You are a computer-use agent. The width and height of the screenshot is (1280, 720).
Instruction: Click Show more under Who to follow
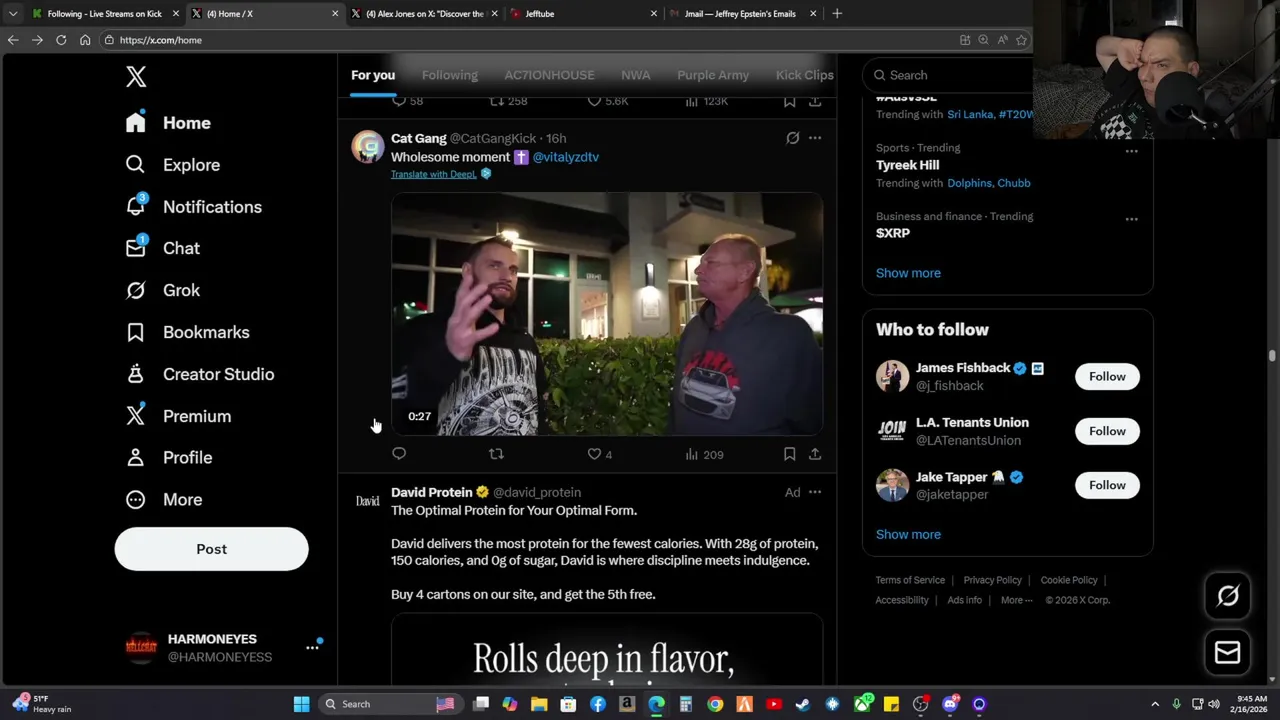908,534
